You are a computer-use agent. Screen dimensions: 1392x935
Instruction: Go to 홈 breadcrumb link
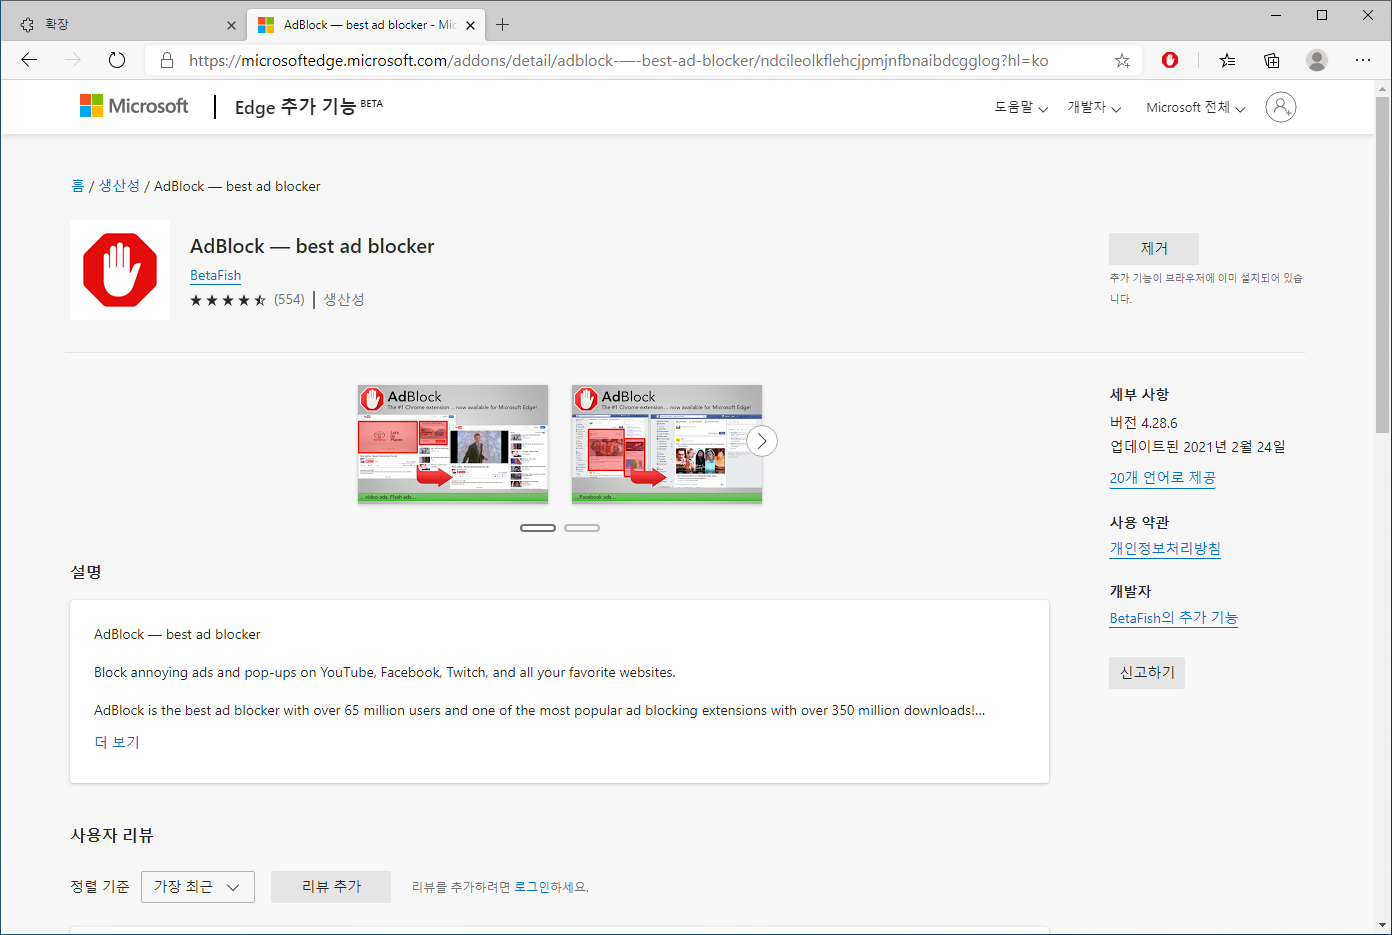click(78, 186)
